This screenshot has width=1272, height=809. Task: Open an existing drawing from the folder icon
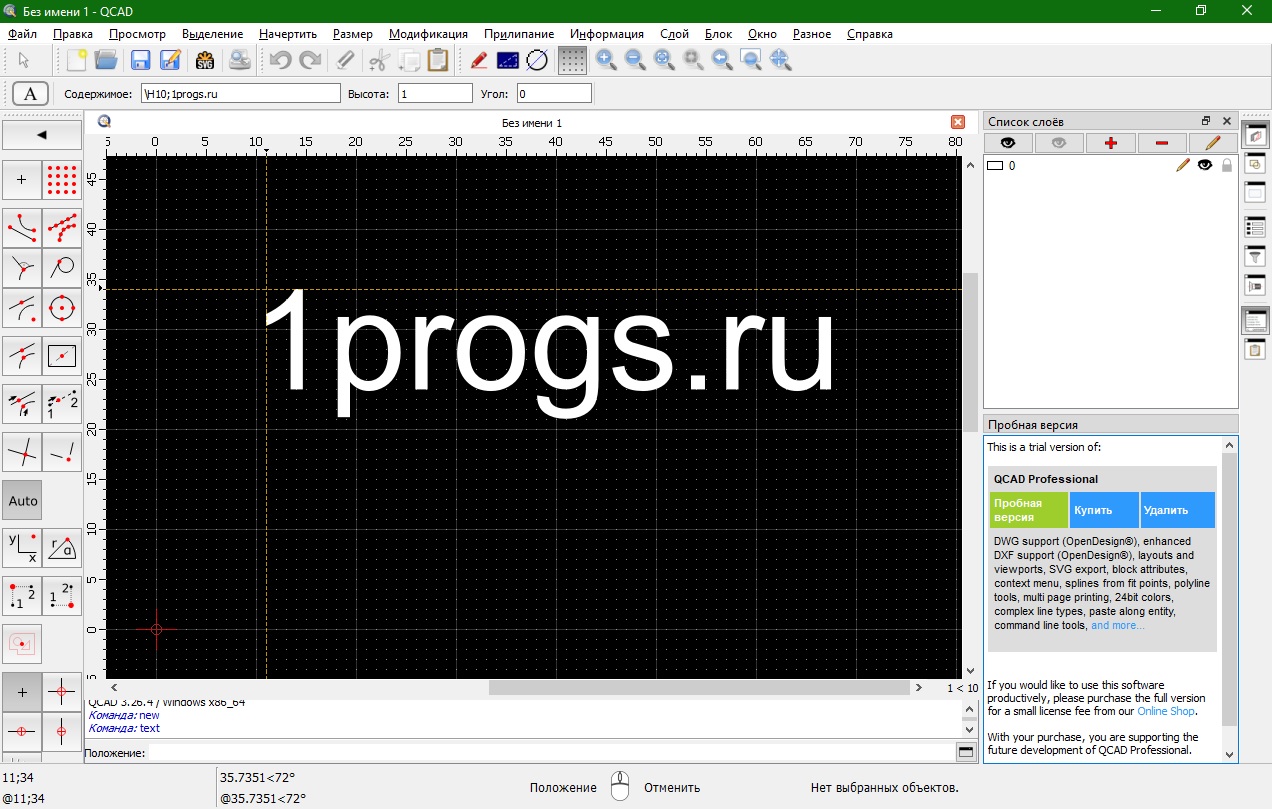(106, 60)
